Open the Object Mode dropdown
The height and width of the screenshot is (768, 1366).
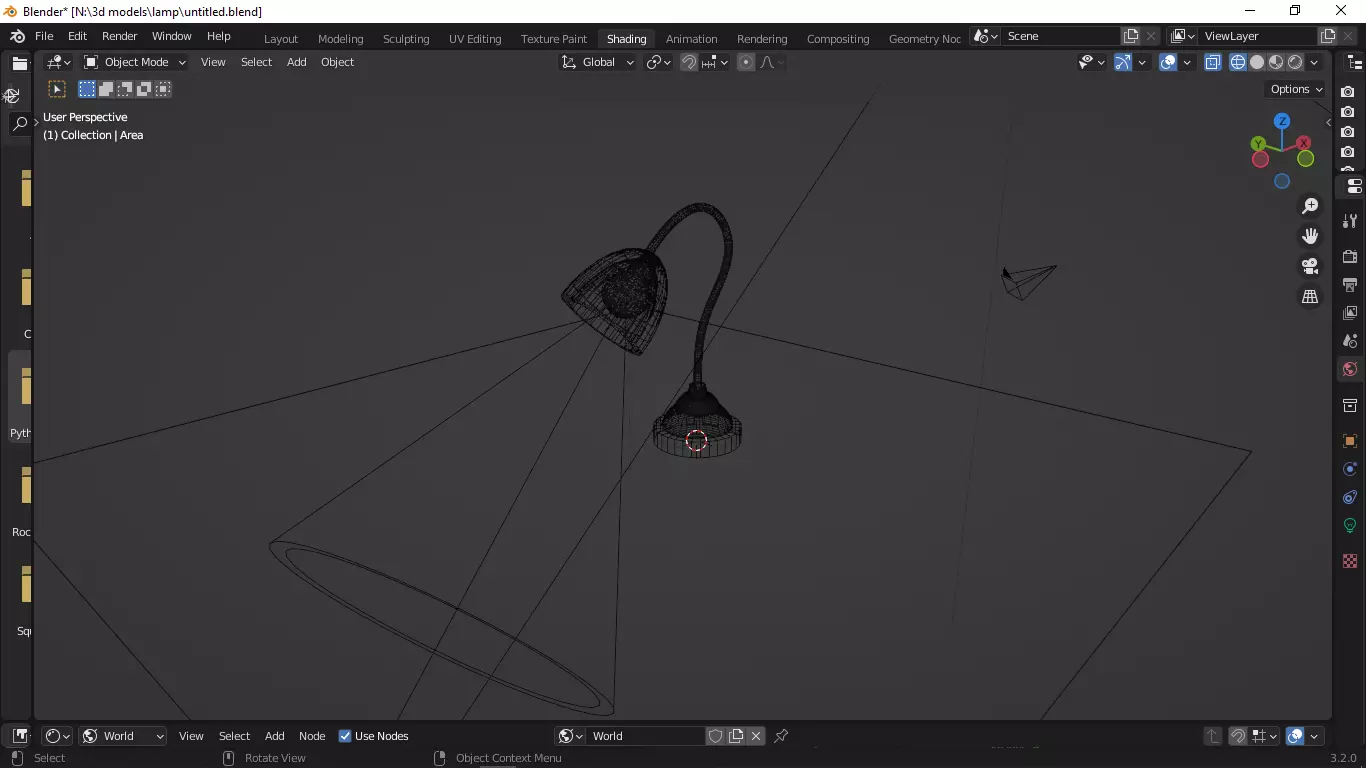click(x=135, y=62)
